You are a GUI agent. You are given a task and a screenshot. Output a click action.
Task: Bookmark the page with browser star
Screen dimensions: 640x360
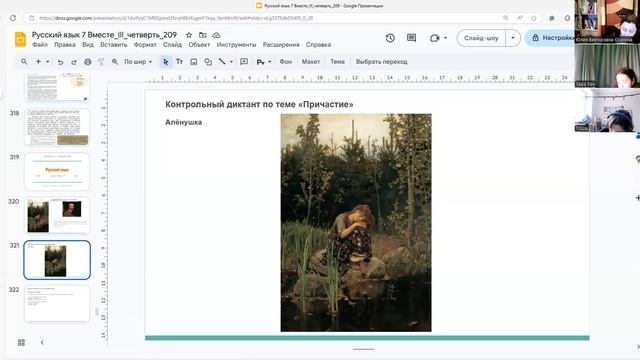point(533,18)
